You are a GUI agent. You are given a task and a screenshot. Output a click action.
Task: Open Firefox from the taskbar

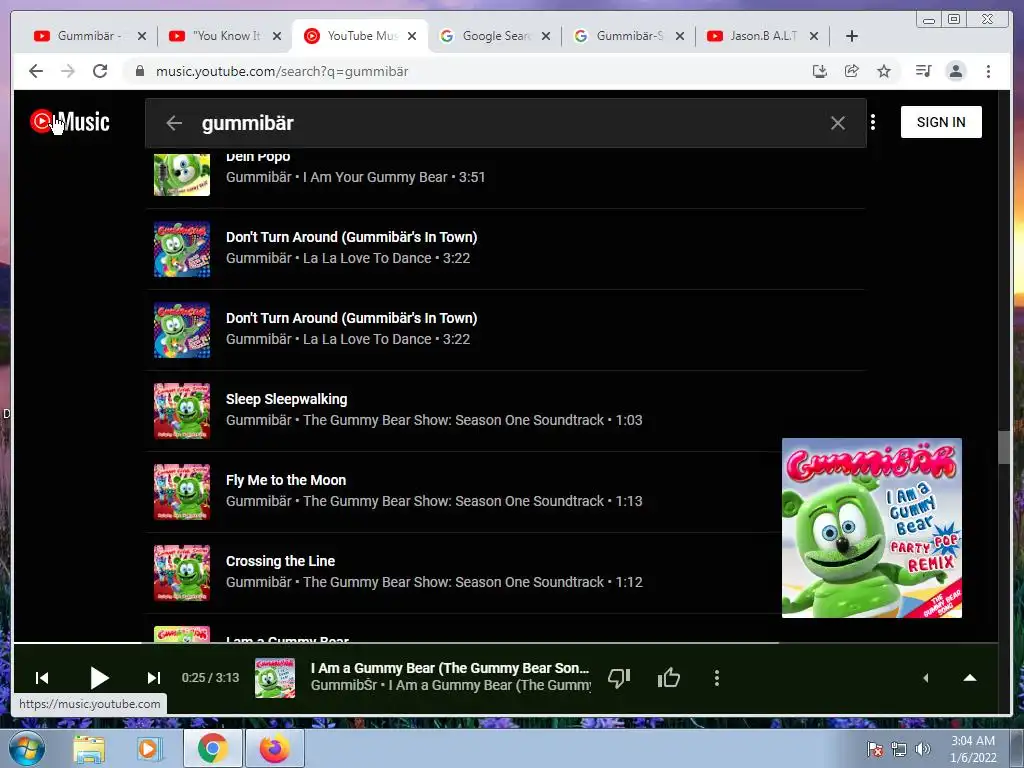[x=275, y=748]
